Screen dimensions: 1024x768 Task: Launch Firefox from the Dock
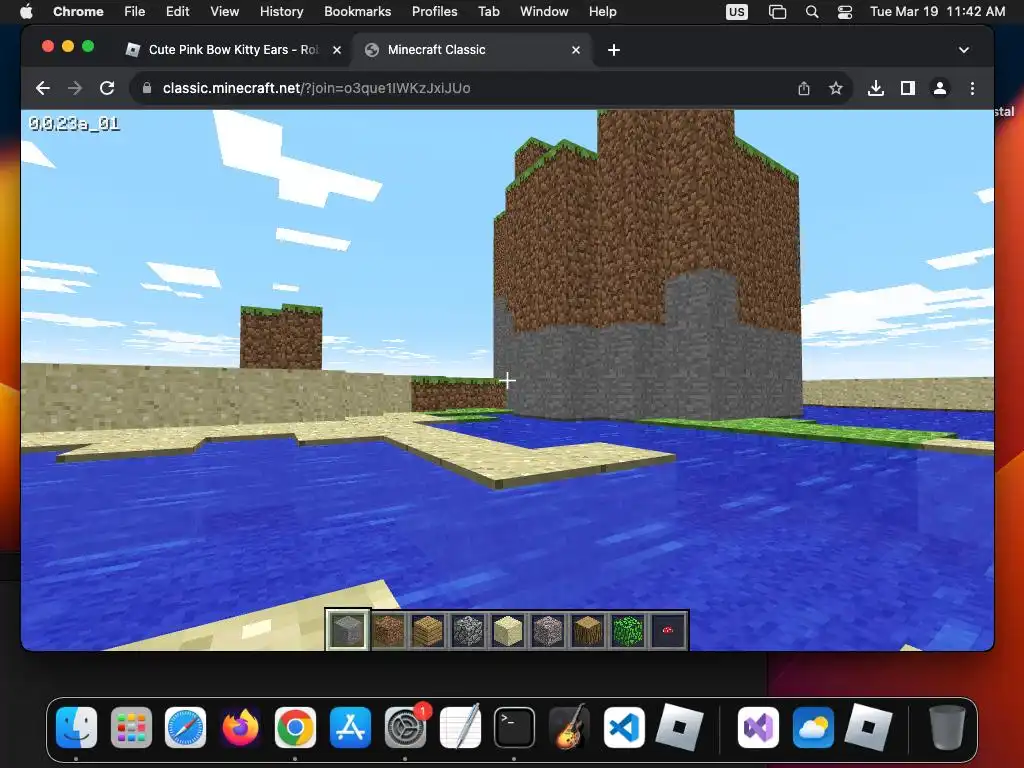240,728
